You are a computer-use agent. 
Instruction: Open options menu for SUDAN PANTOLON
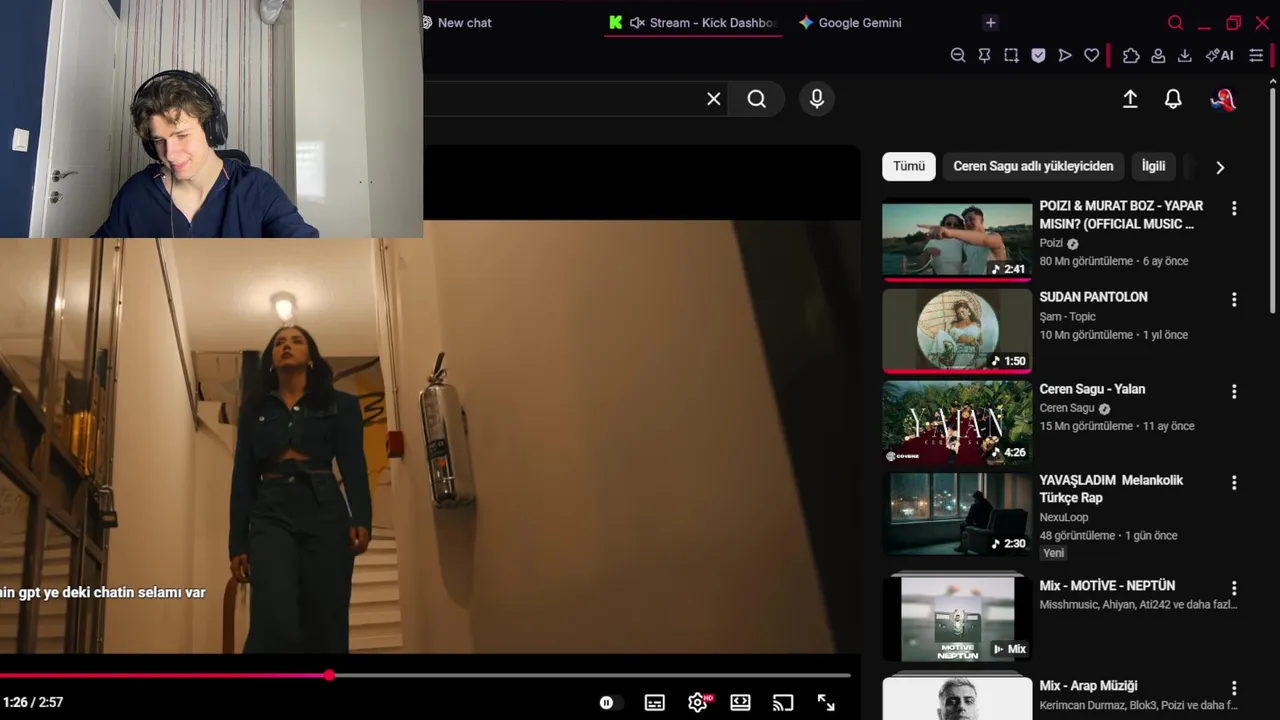[x=1234, y=299]
